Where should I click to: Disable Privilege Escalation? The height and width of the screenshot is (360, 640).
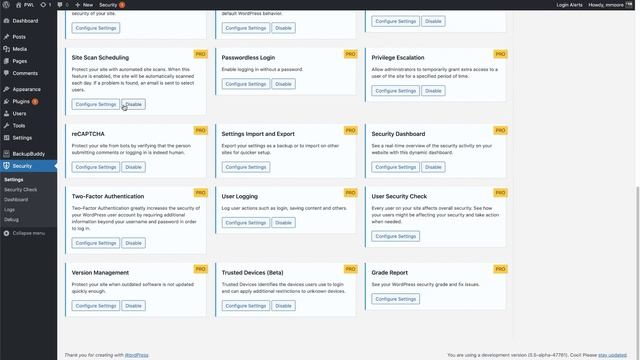click(433, 91)
